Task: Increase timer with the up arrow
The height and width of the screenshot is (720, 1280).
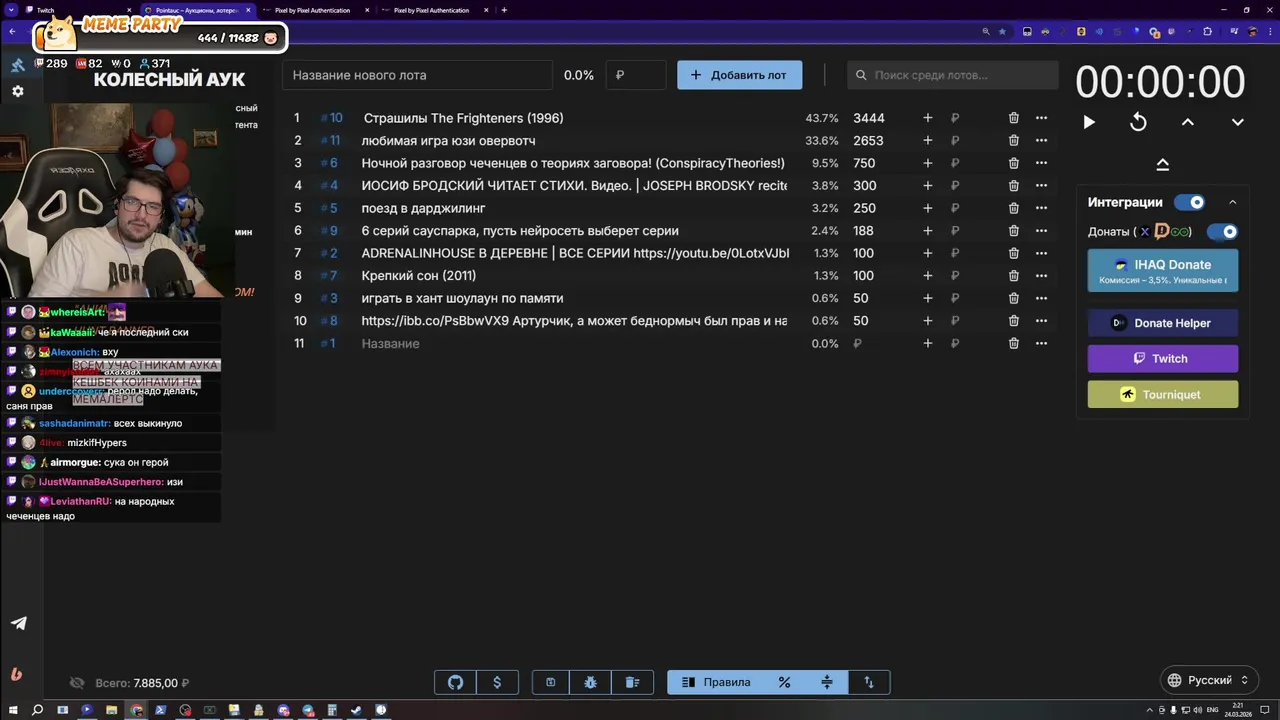Action: [1188, 122]
